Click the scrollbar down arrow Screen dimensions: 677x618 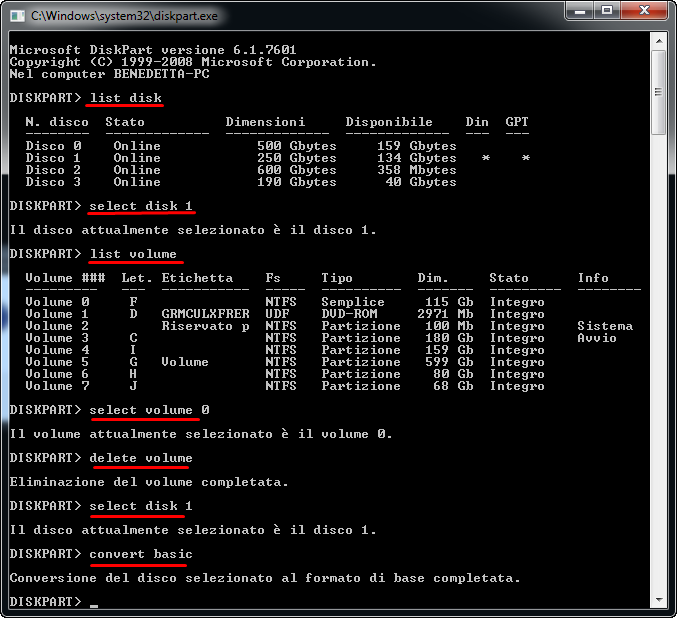coord(659,599)
